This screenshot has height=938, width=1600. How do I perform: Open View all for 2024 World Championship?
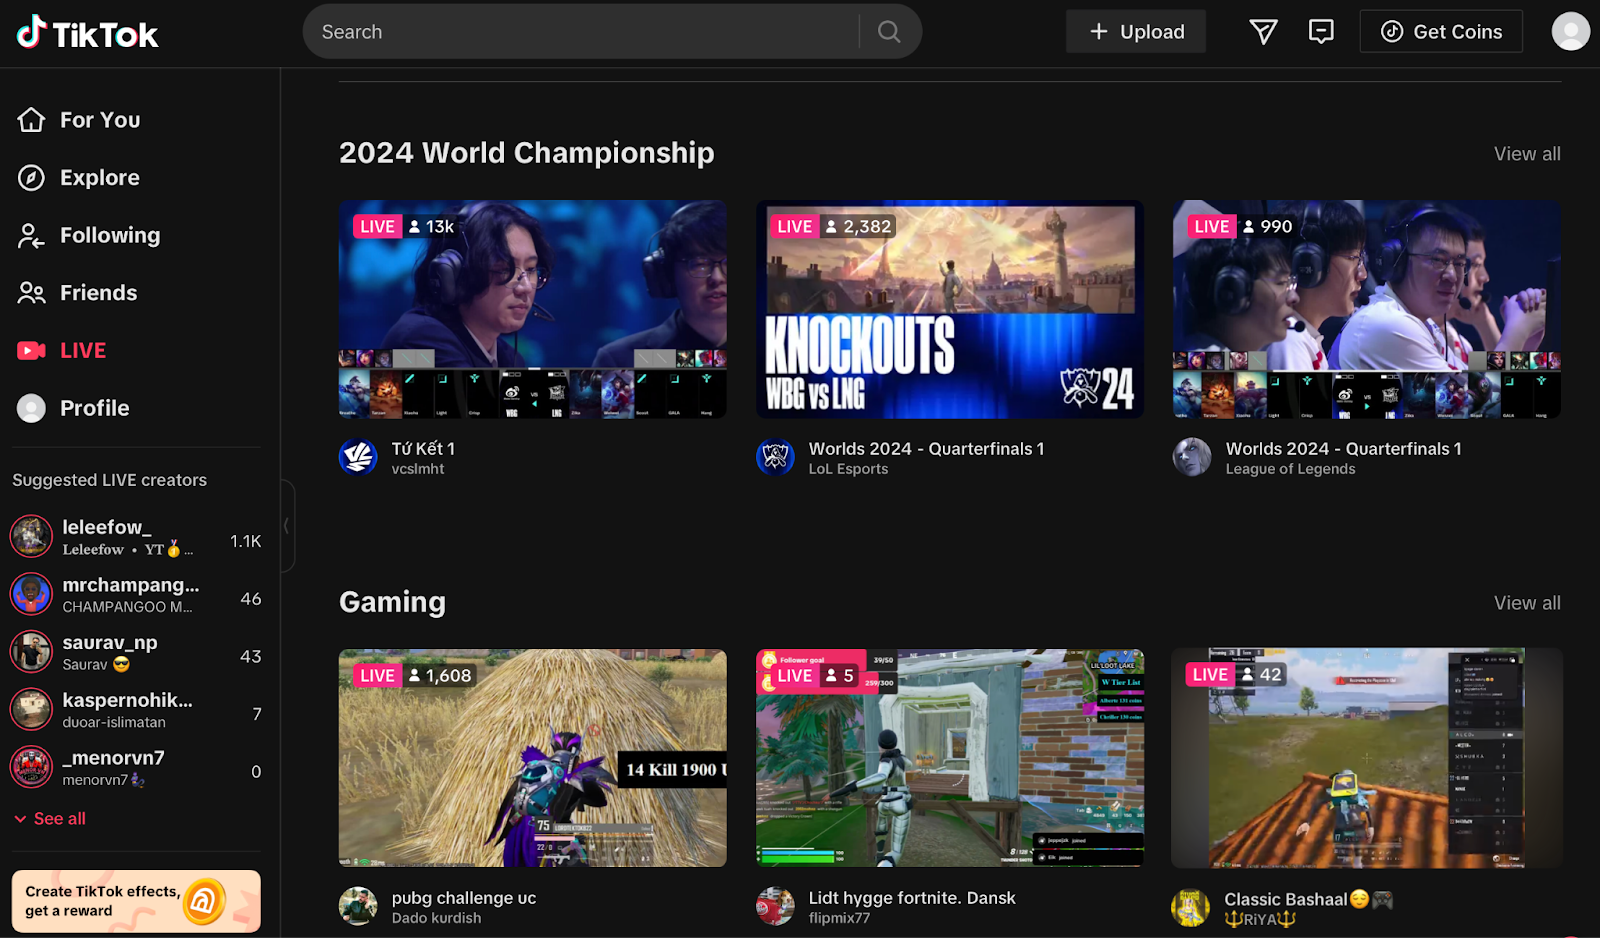point(1526,153)
